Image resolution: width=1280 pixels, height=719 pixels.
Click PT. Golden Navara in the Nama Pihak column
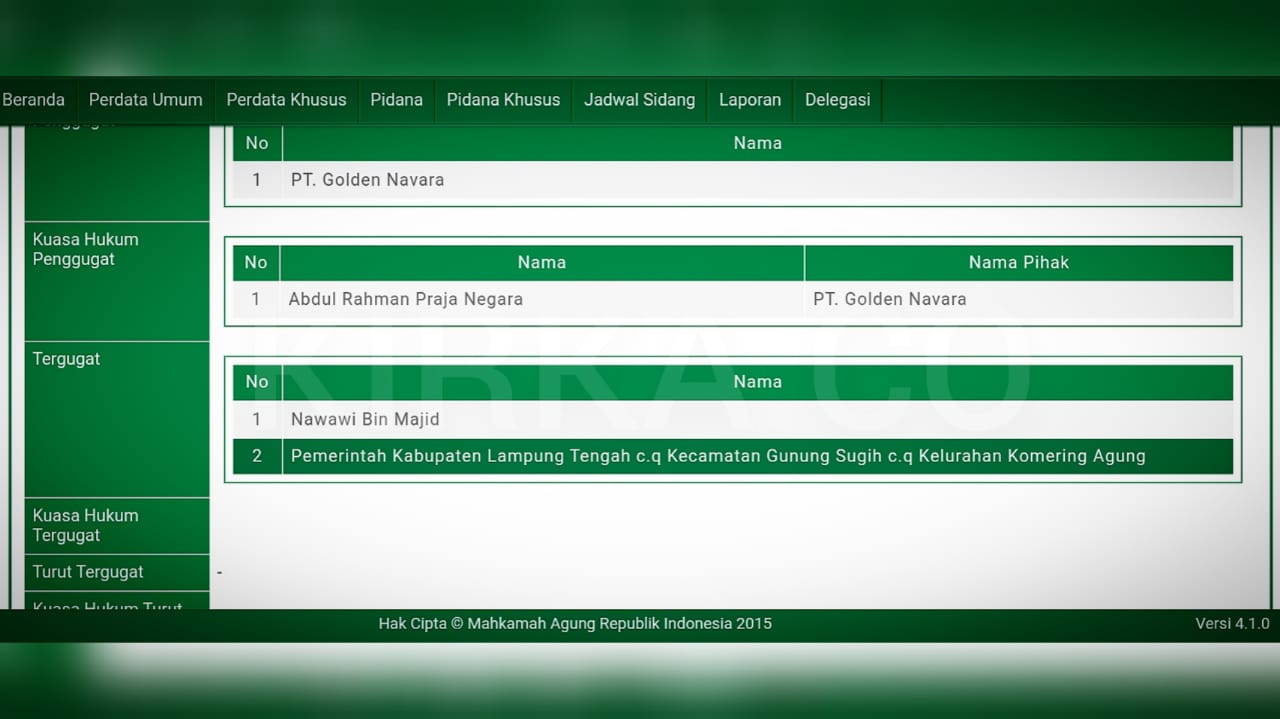coord(889,299)
